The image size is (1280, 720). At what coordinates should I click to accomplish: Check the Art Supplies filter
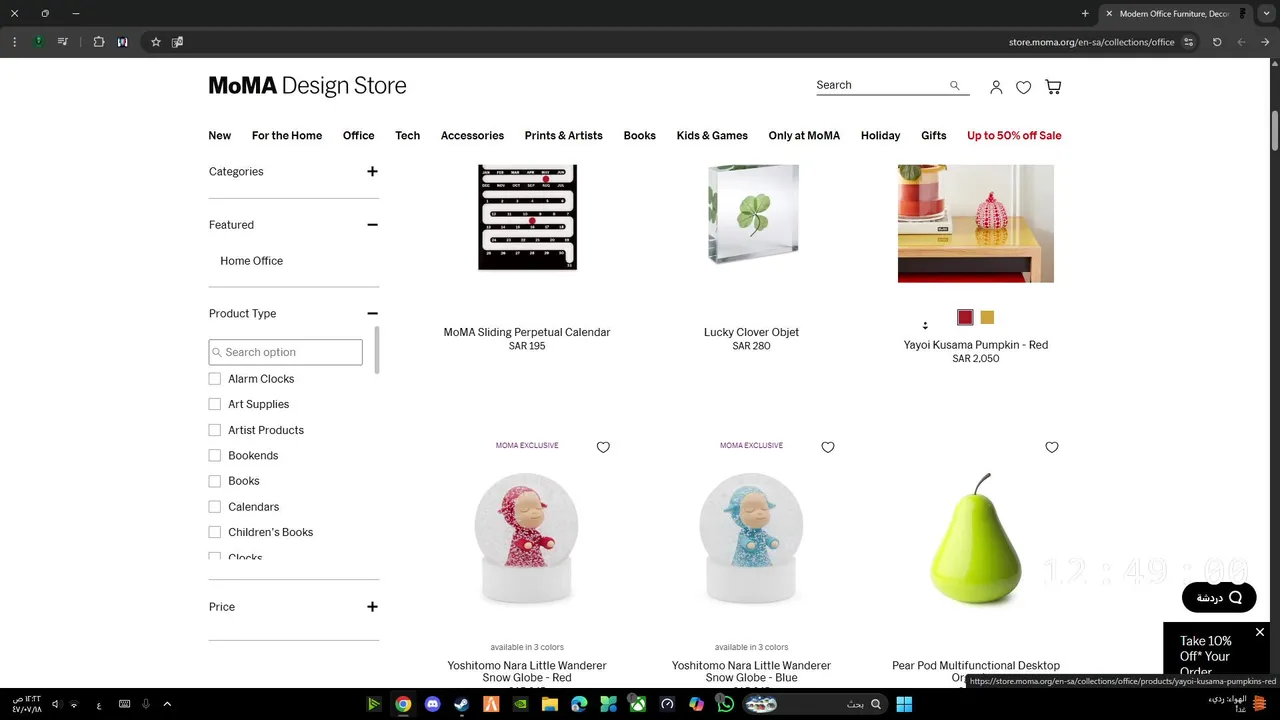pyautogui.click(x=214, y=404)
